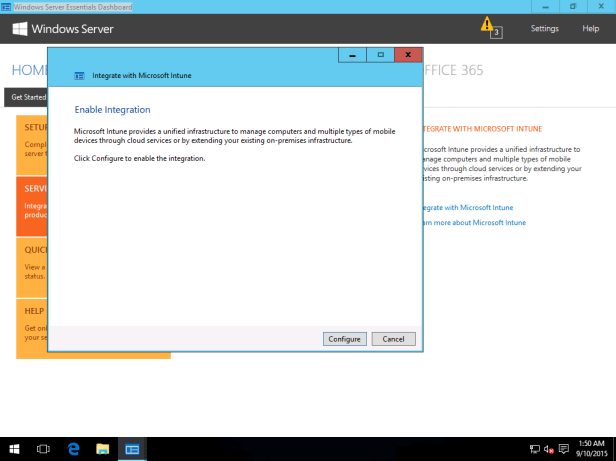
Task: Open File Explorer from the taskbar
Action: pos(102,449)
